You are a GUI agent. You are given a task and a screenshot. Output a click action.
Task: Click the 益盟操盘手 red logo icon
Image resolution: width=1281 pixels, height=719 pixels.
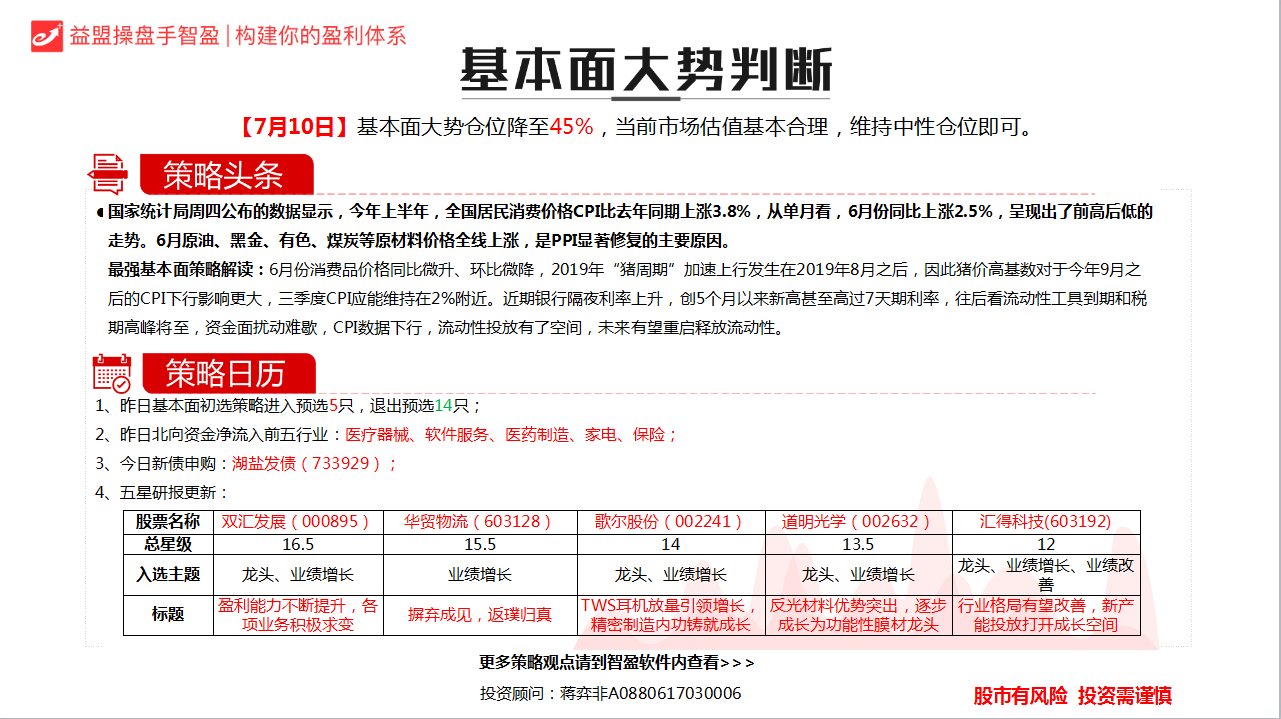click(x=47, y=35)
